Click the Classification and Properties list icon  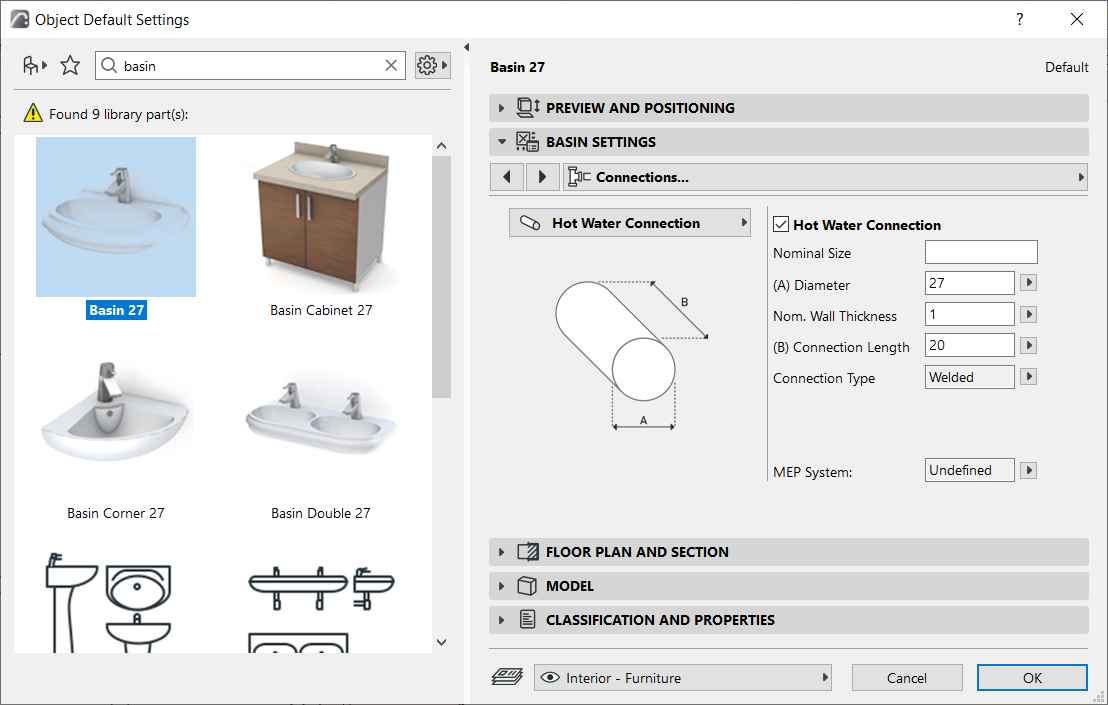[x=527, y=619]
